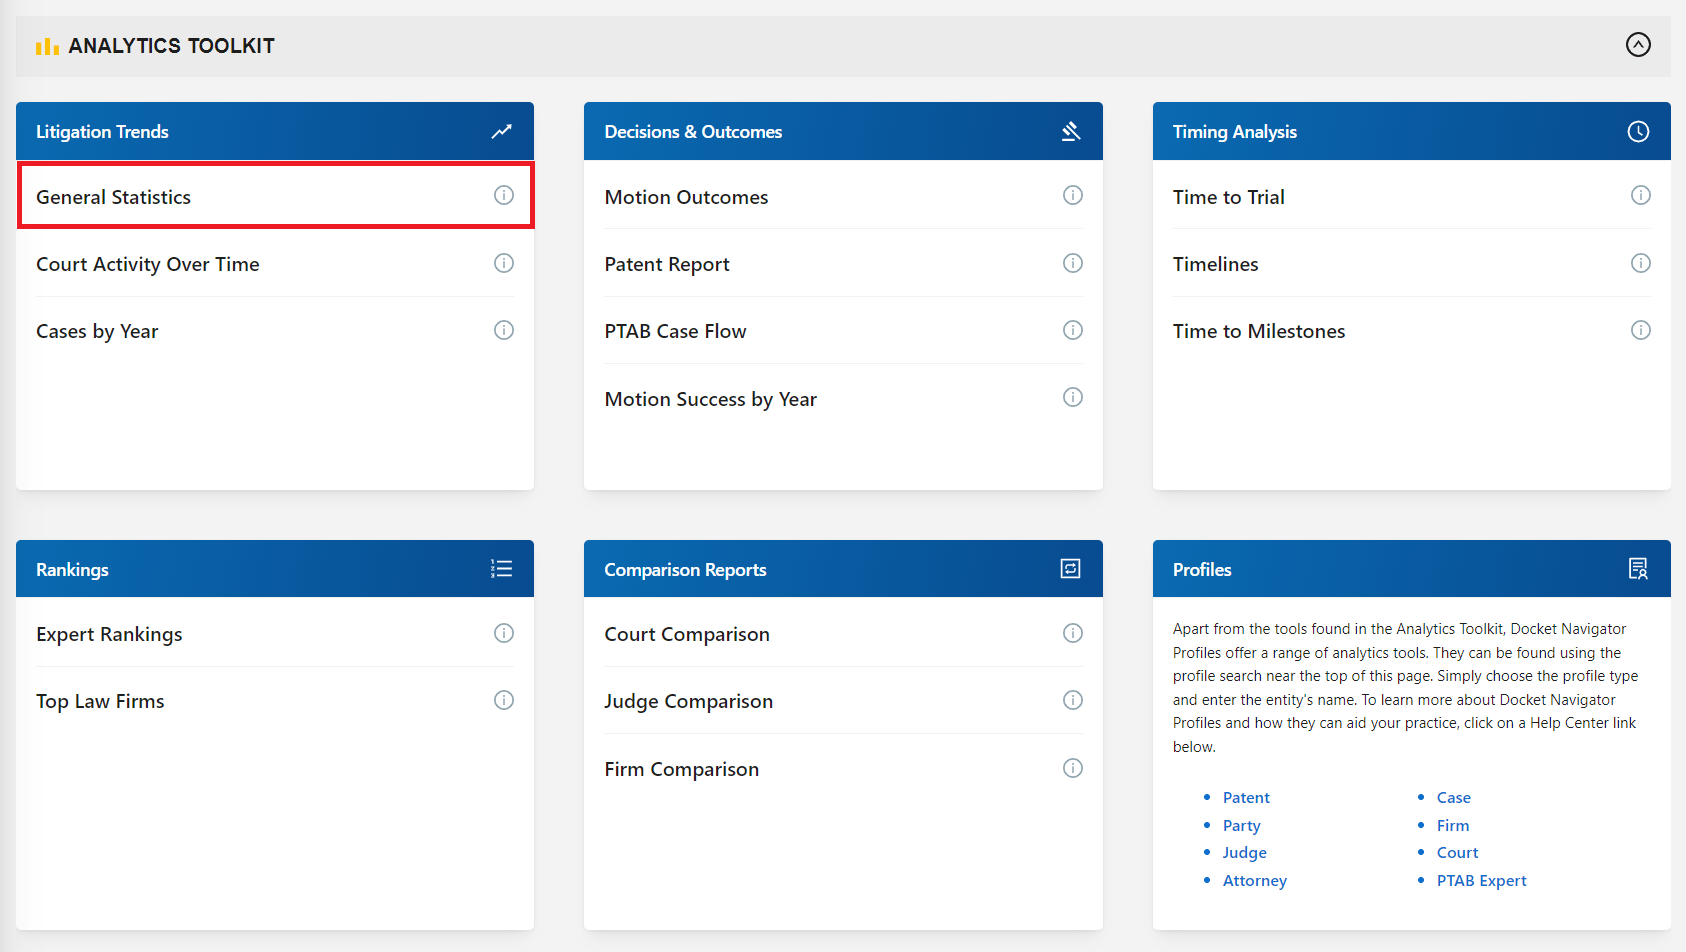The width and height of the screenshot is (1686, 952).
Task: Click the info icon next to Motion Outcomes
Action: [1072, 195]
